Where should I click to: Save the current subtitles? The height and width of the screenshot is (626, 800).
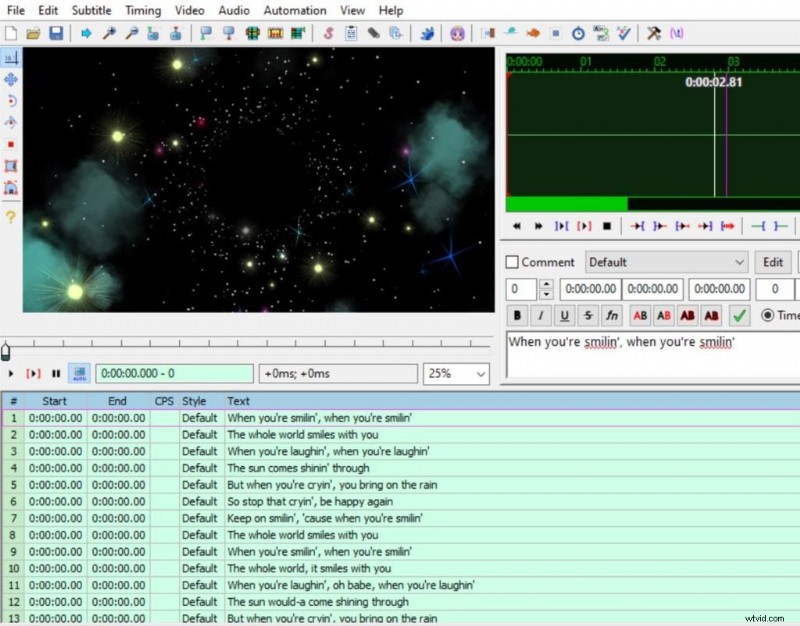pyautogui.click(x=54, y=33)
